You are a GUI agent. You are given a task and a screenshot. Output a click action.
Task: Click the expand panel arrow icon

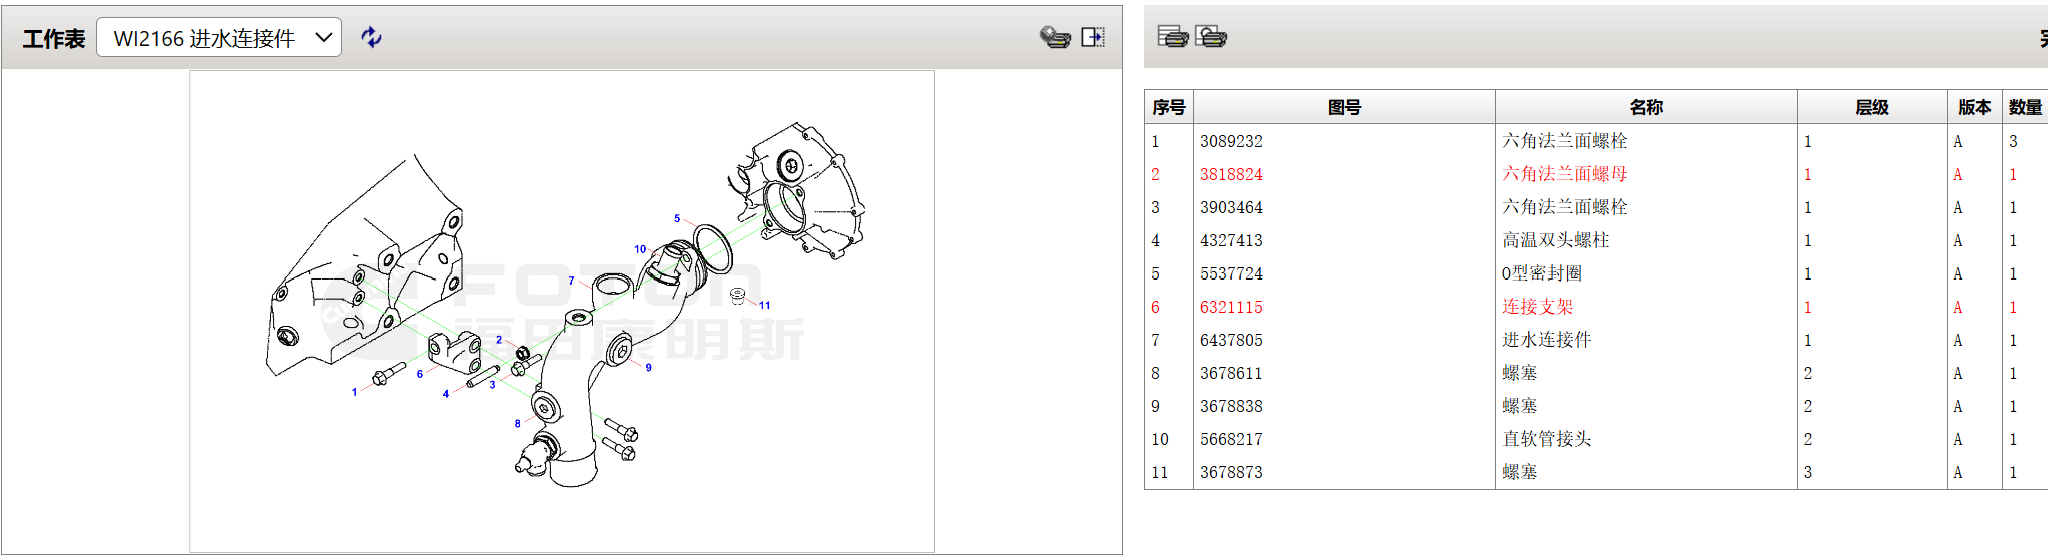pos(1093,38)
